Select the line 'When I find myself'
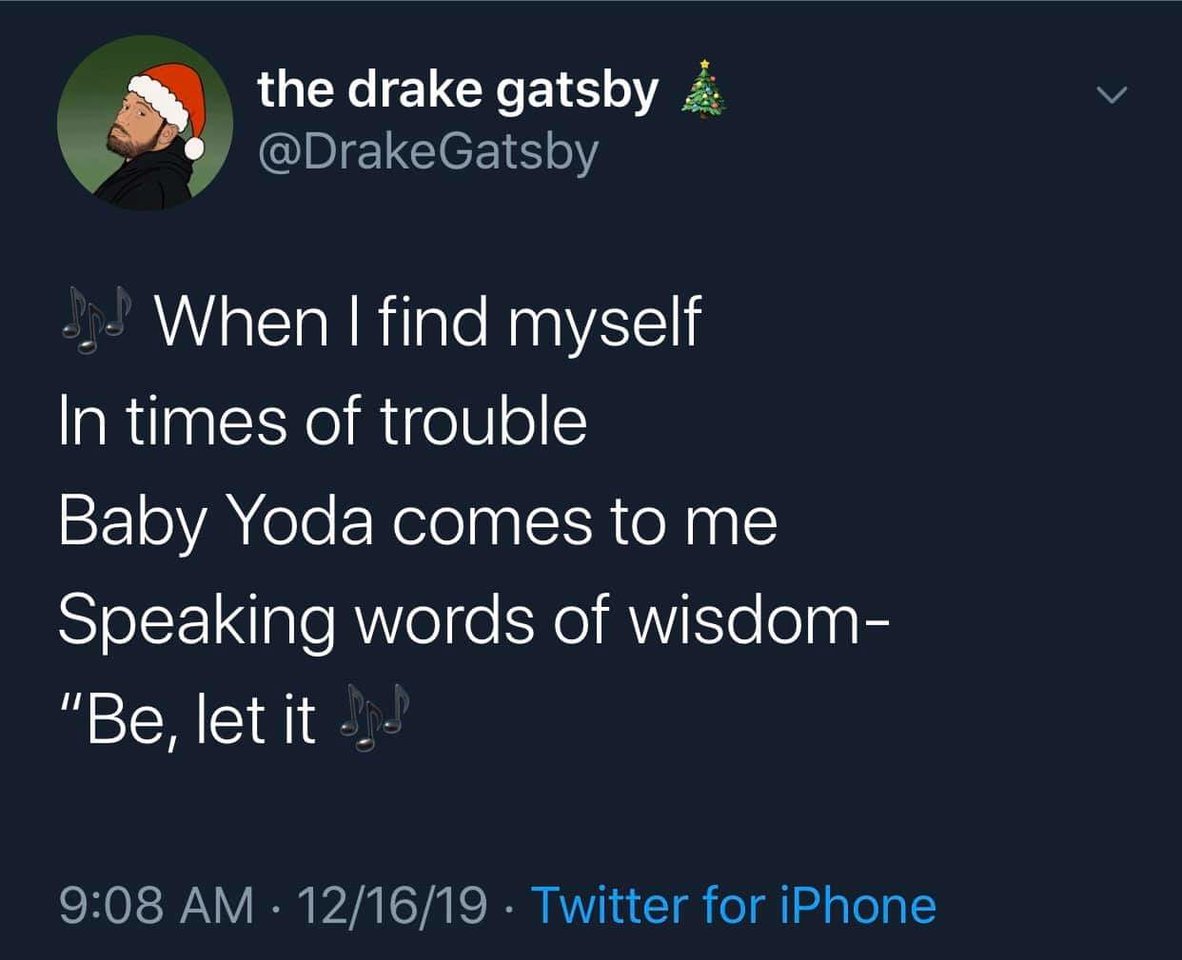Image resolution: width=1182 pixels, height=960 pixels. click(x=428, y=323)
